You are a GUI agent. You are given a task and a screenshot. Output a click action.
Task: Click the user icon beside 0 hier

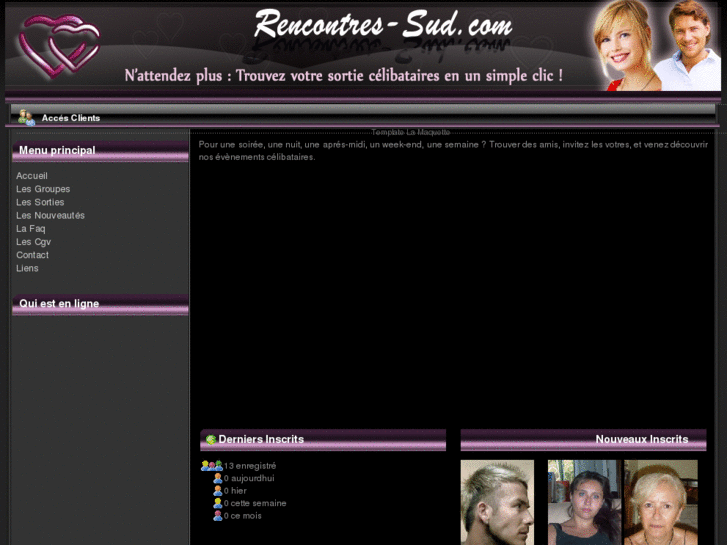click(217, 491)
